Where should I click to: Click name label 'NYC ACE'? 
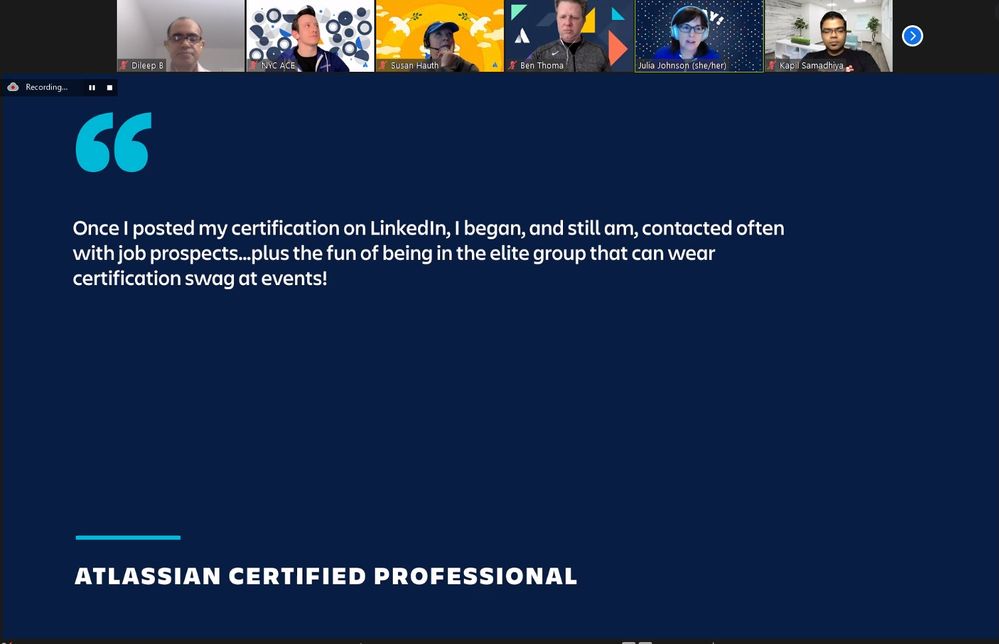pos(278,65)
